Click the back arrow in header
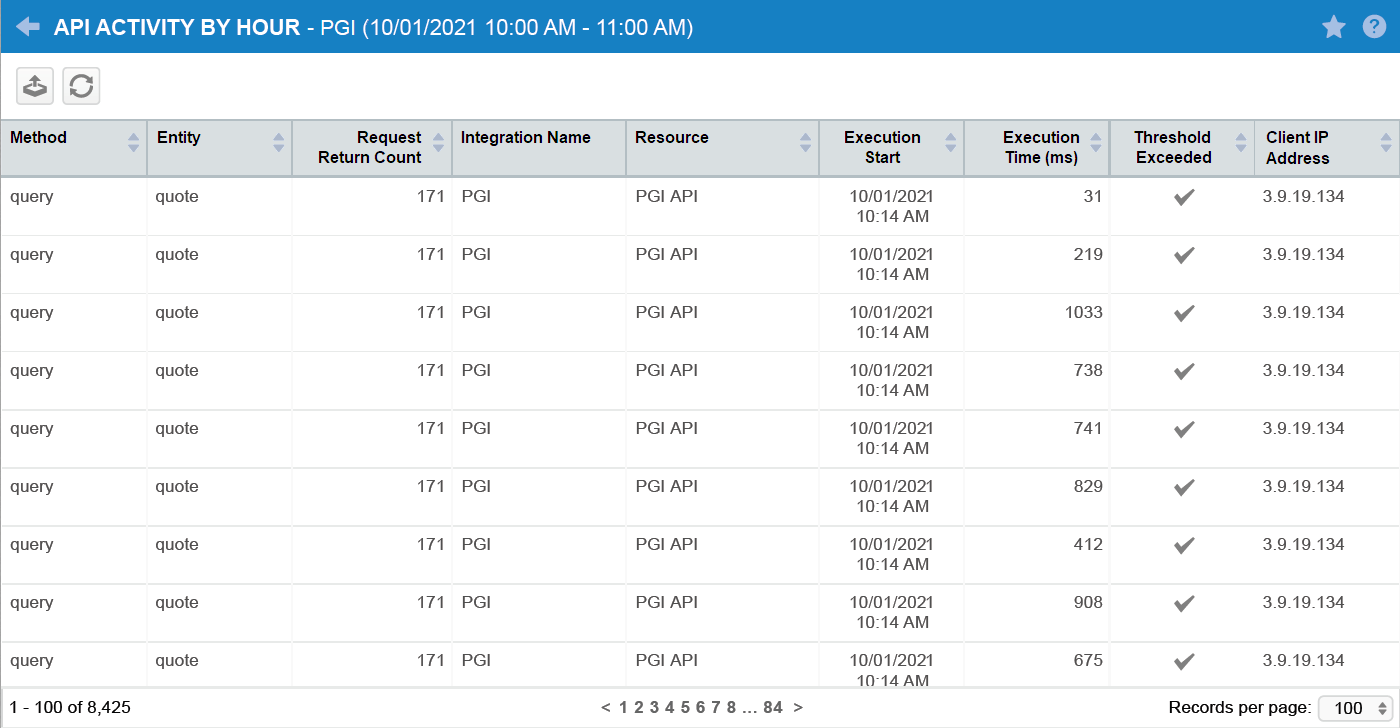The image size is (1400, 728). [28, 27]
